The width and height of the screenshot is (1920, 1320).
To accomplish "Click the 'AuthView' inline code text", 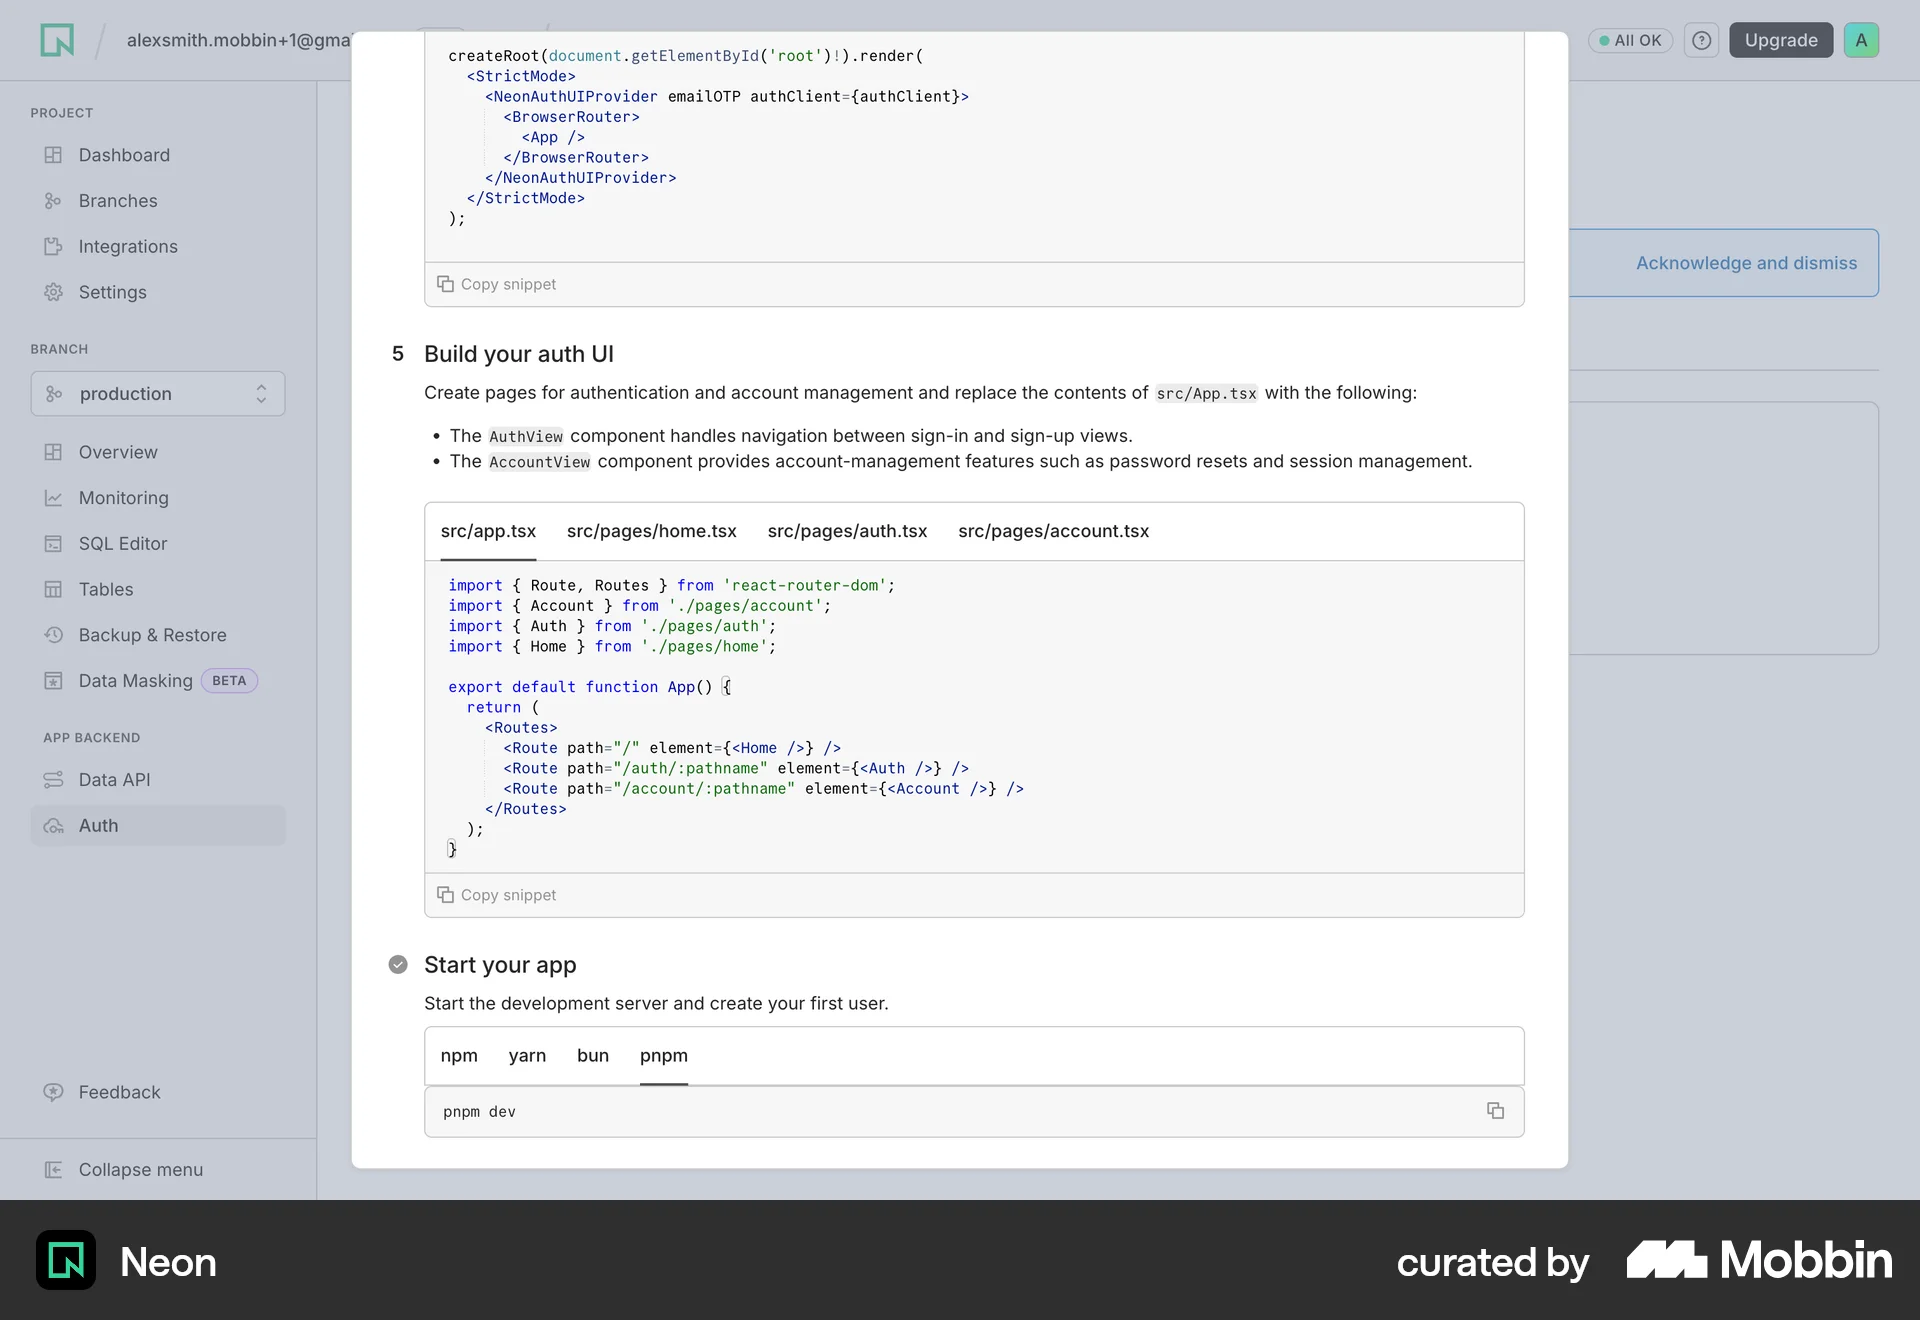I will (526, 437).
